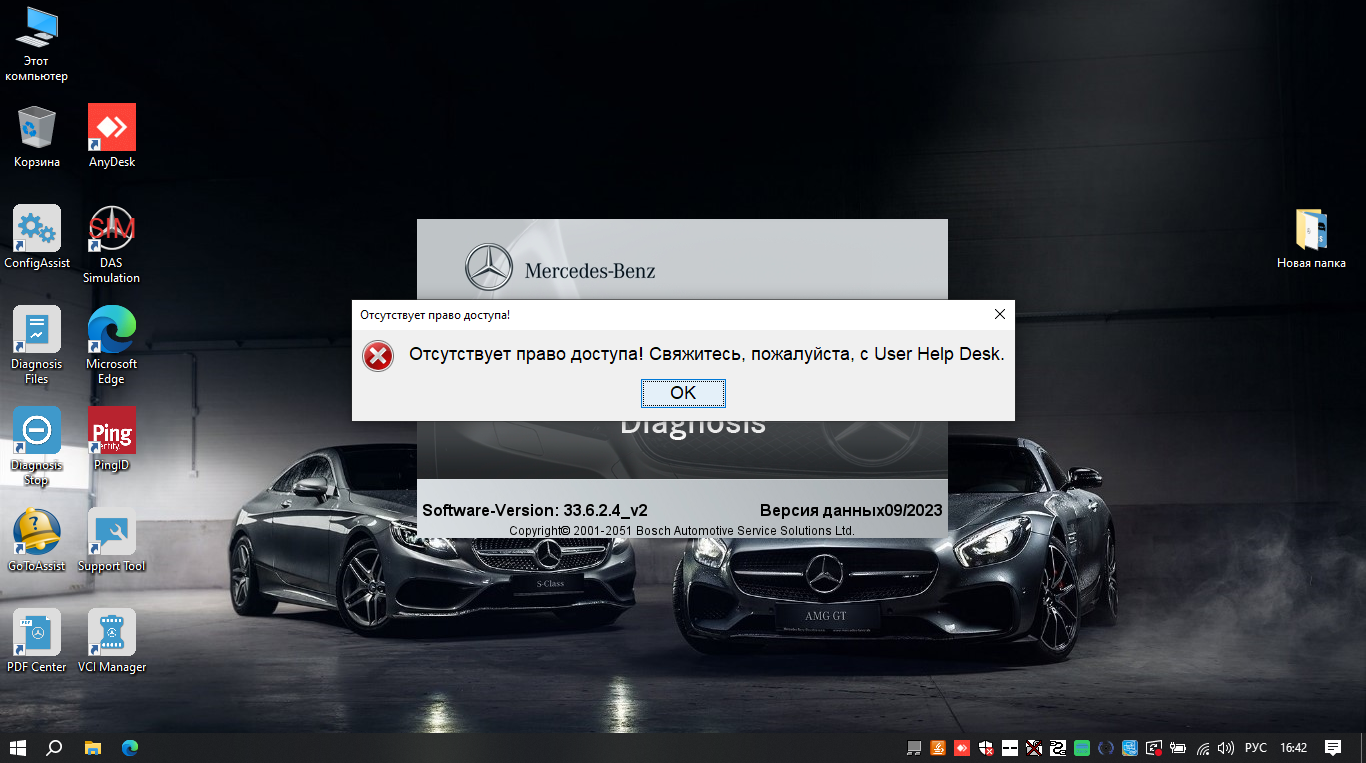Launch GoToAssist from the desktop

click(x=37, y=540)
